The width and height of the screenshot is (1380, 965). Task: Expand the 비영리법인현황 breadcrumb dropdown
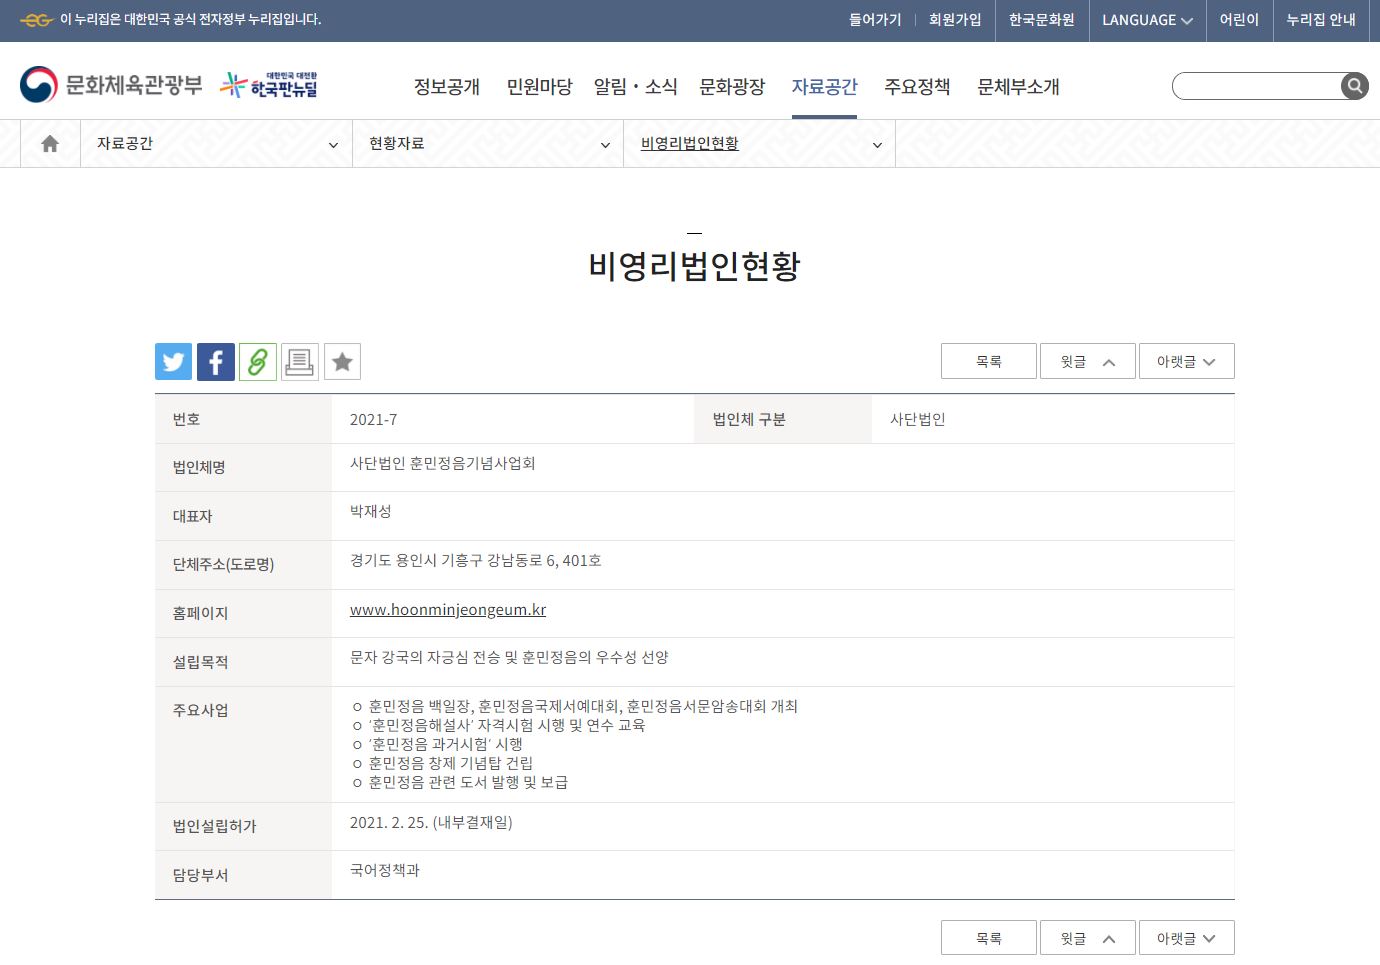(x=760, y=144)
